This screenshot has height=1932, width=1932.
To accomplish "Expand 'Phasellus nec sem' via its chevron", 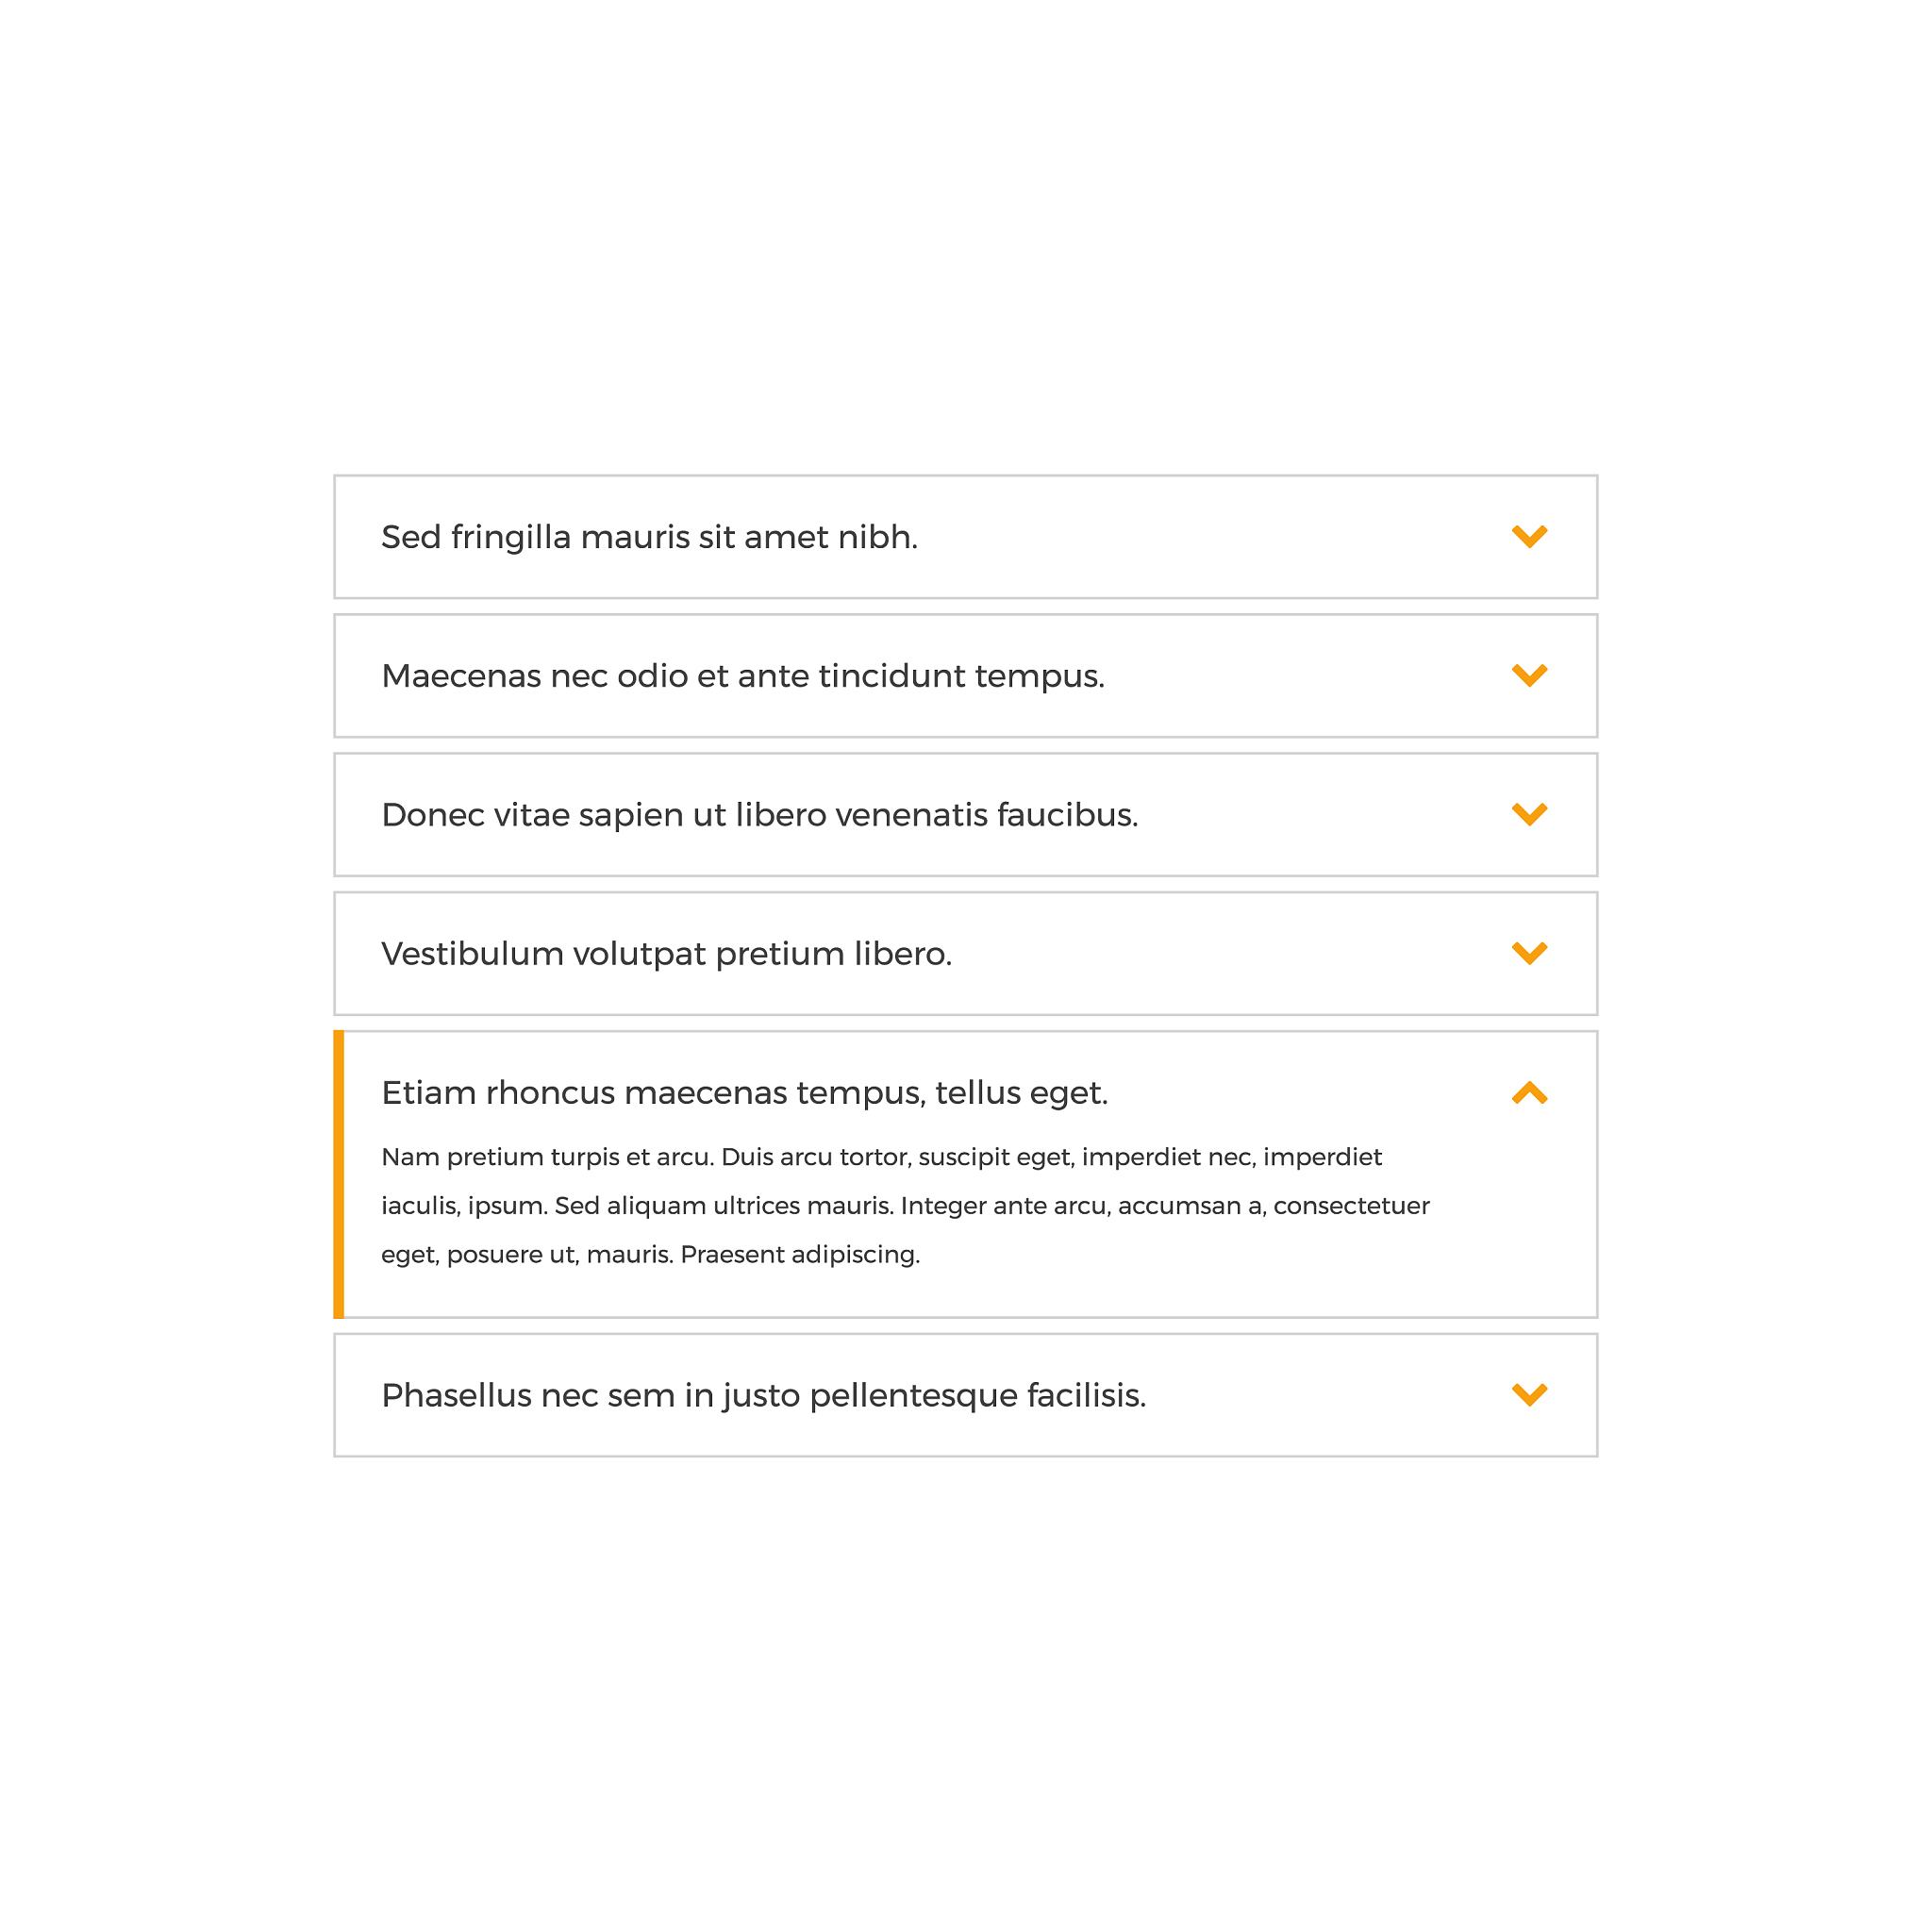I will point(1529,1395).
